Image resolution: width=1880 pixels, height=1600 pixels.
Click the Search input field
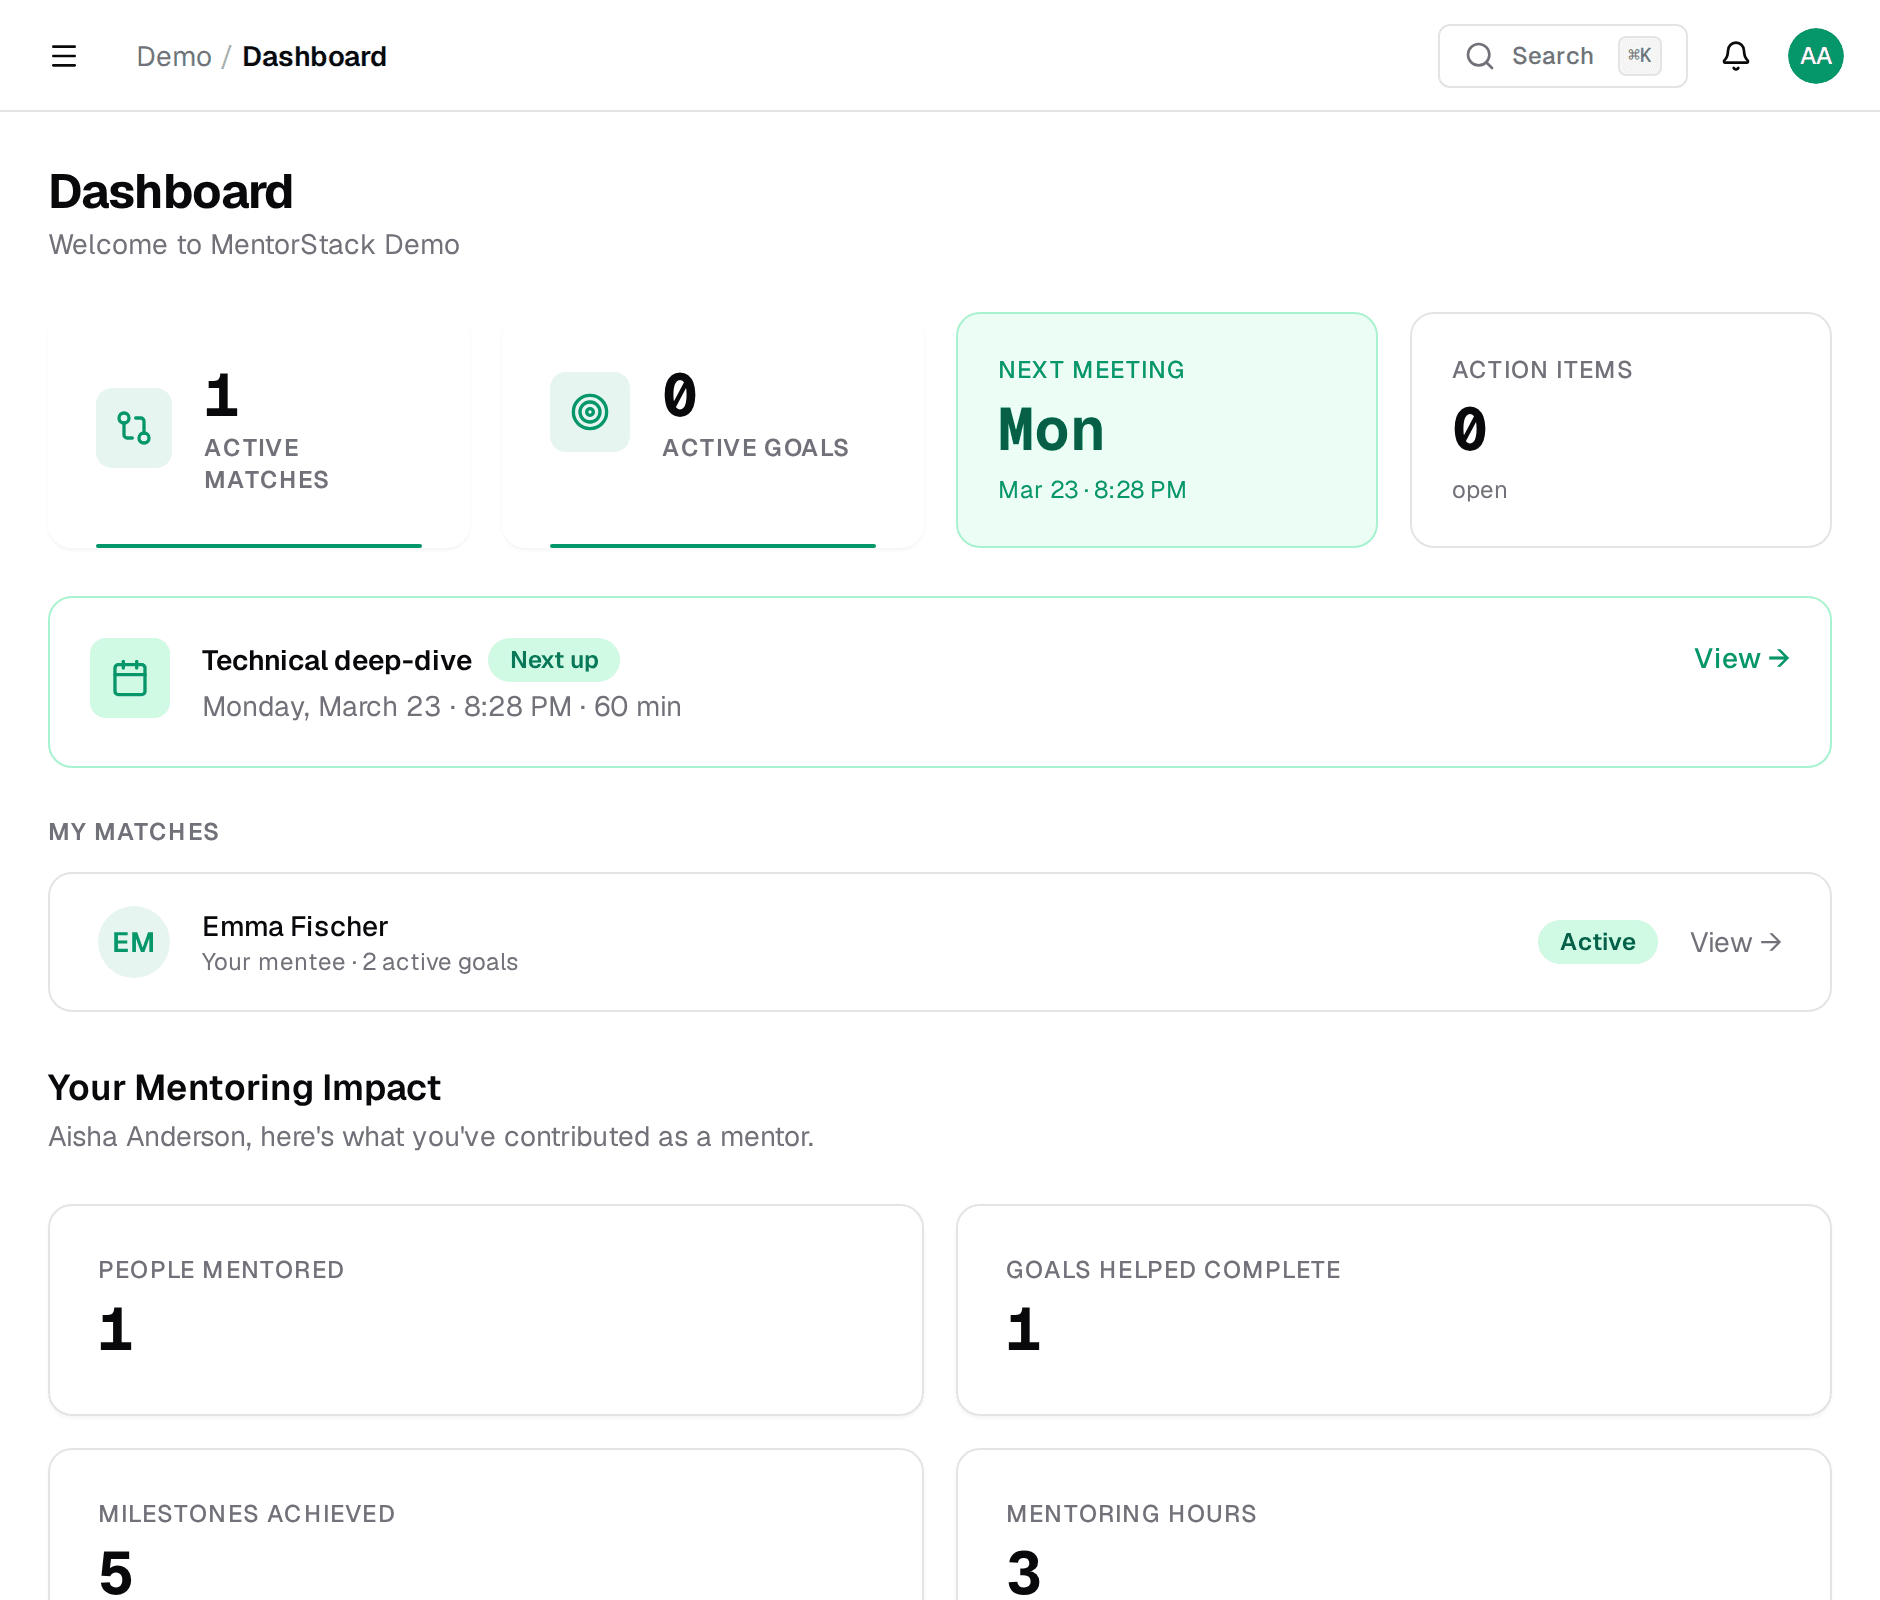click(x=1563, y=56)
